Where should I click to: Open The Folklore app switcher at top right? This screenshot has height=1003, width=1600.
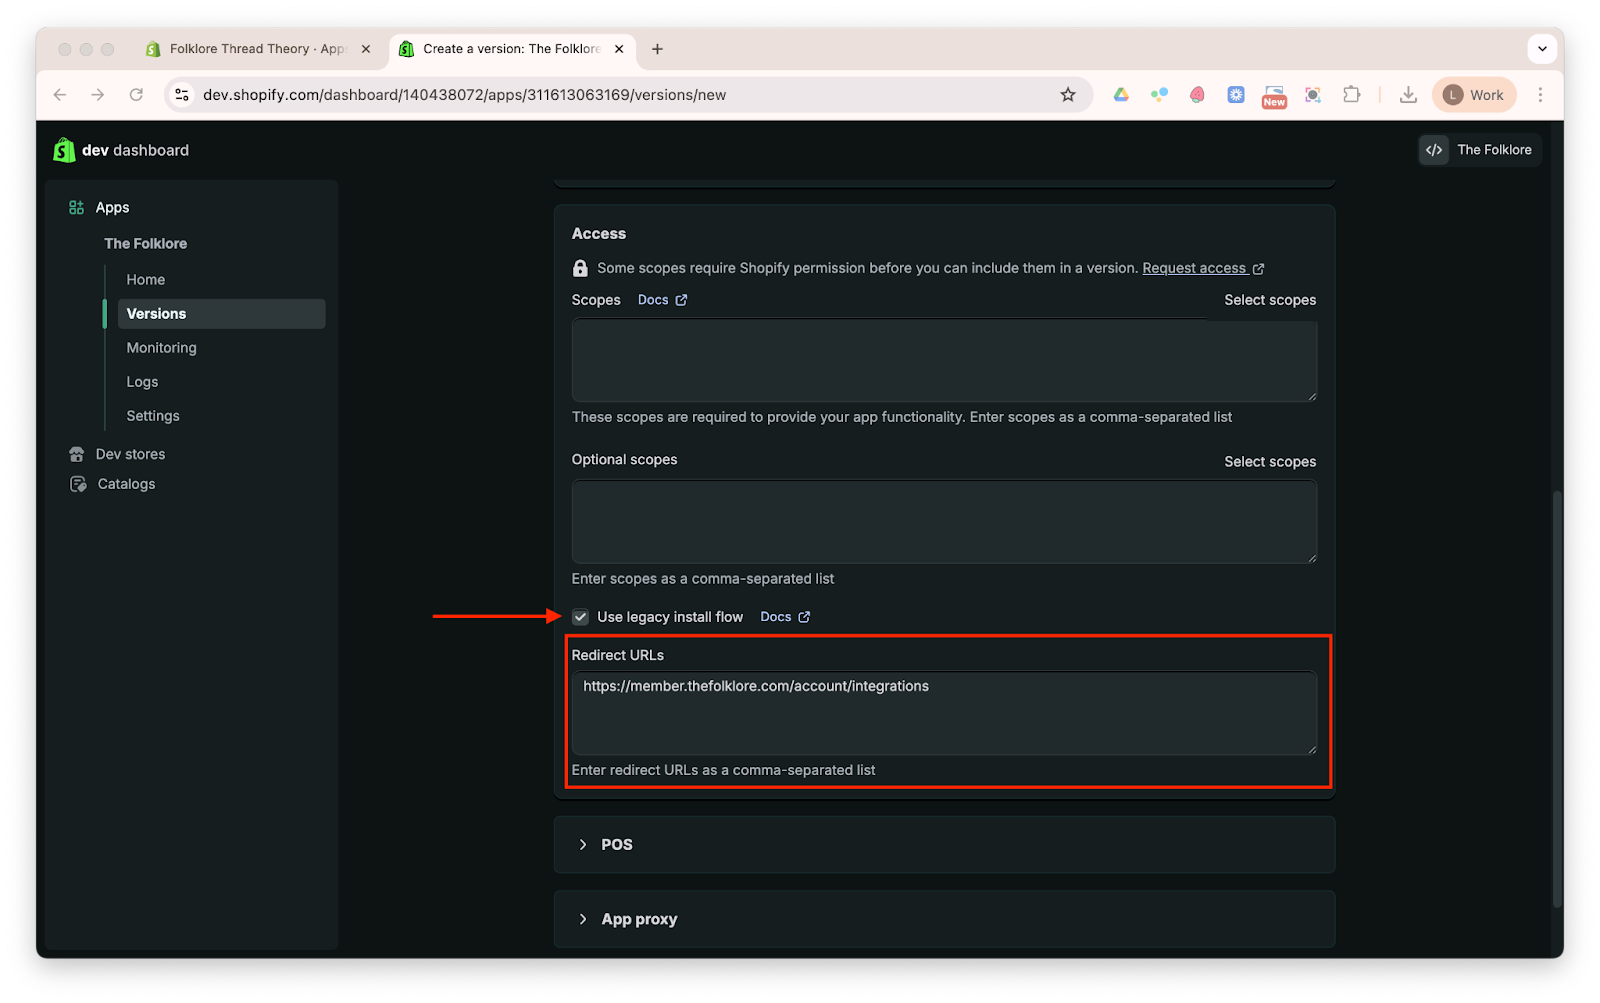(x=1479, y=150)
